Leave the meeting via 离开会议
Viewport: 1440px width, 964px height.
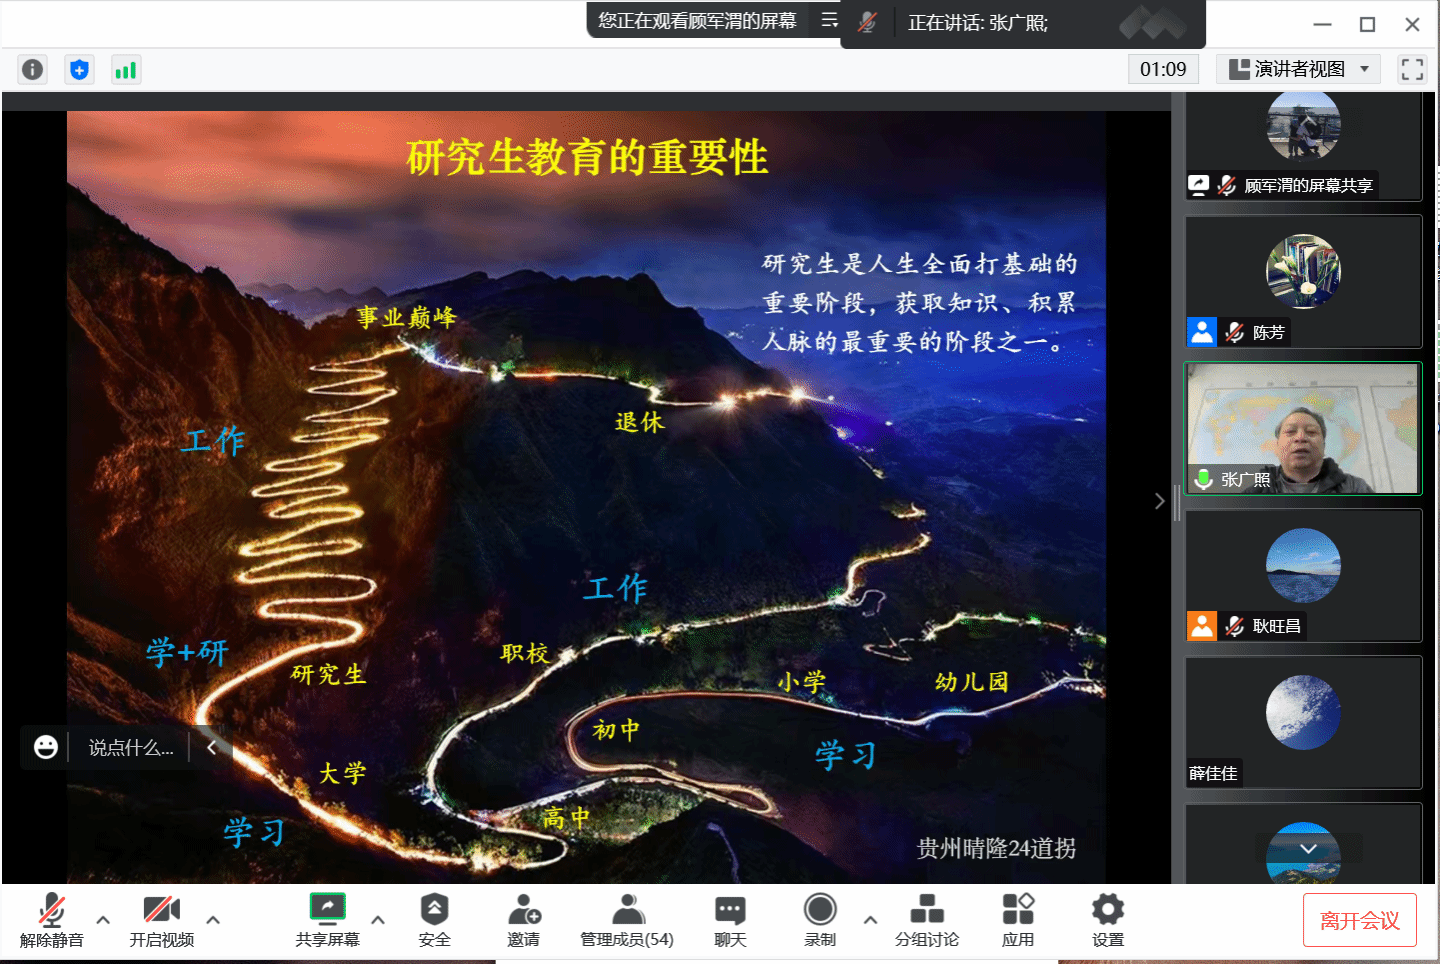[x=1360, y=920]
